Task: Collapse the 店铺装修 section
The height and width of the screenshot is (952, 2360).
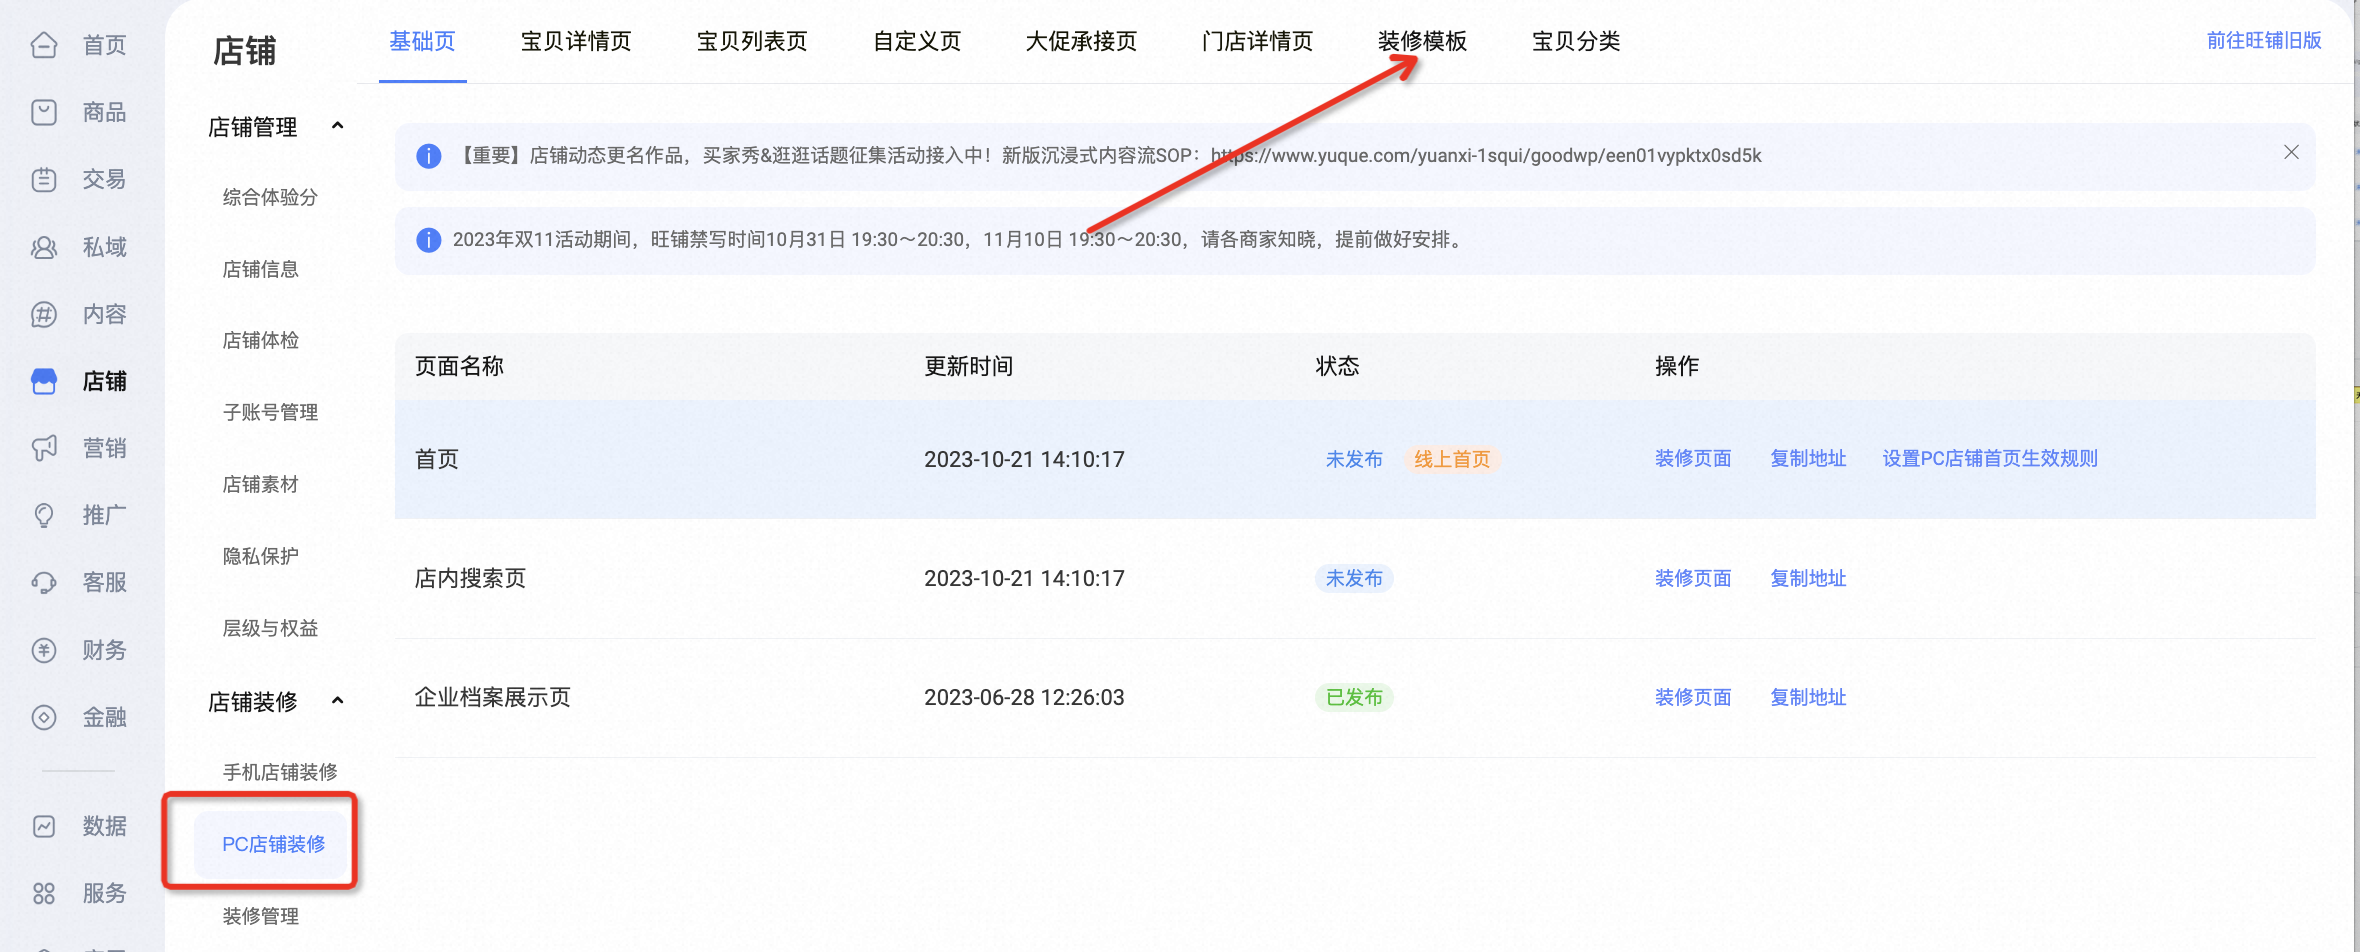Action: point(337,700)
